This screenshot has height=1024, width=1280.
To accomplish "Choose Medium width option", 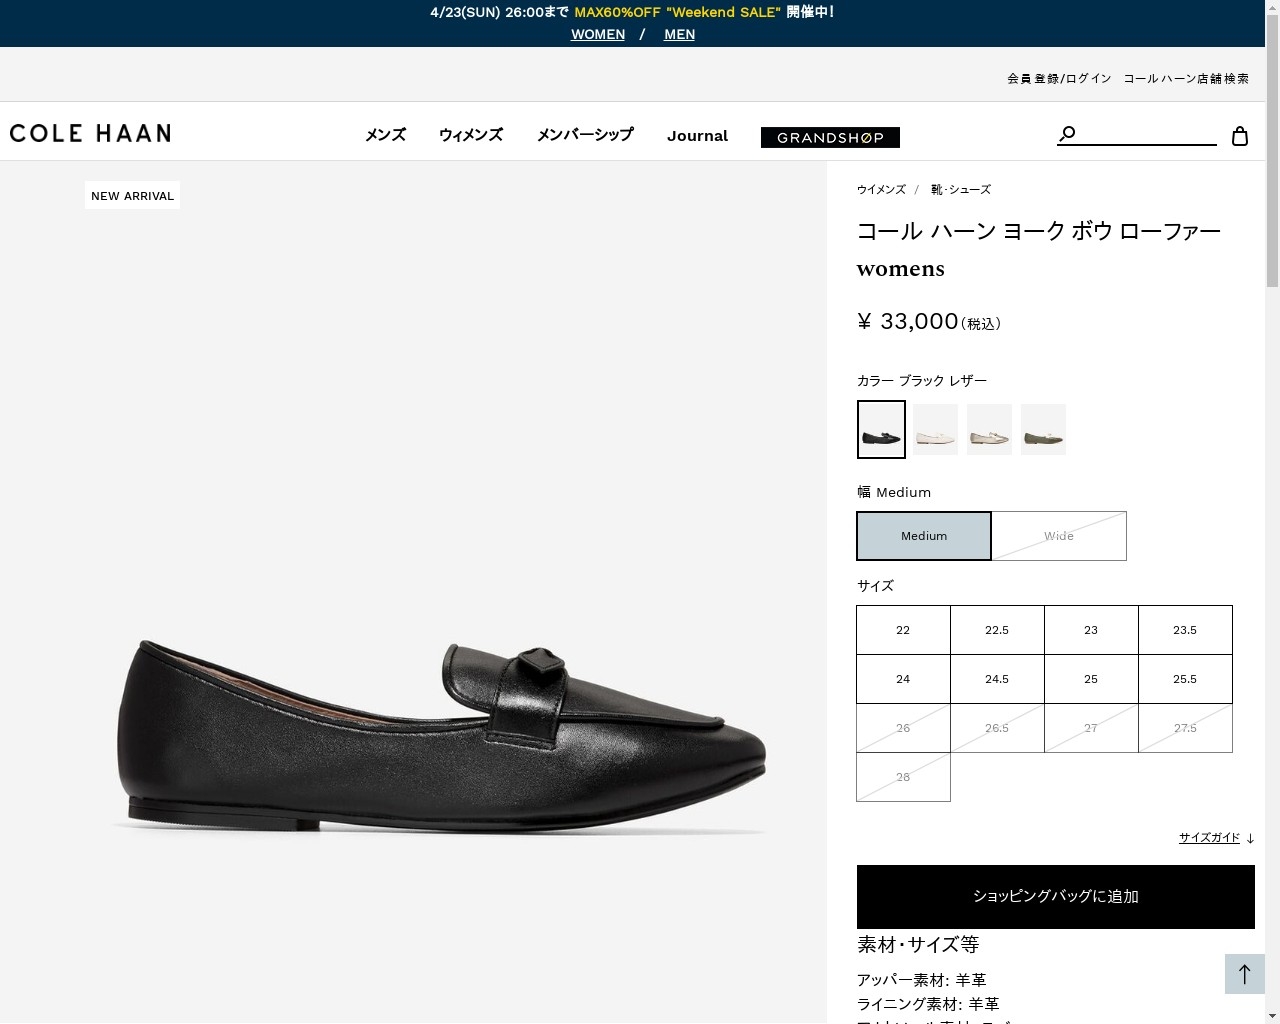I will tap(924, 536).
